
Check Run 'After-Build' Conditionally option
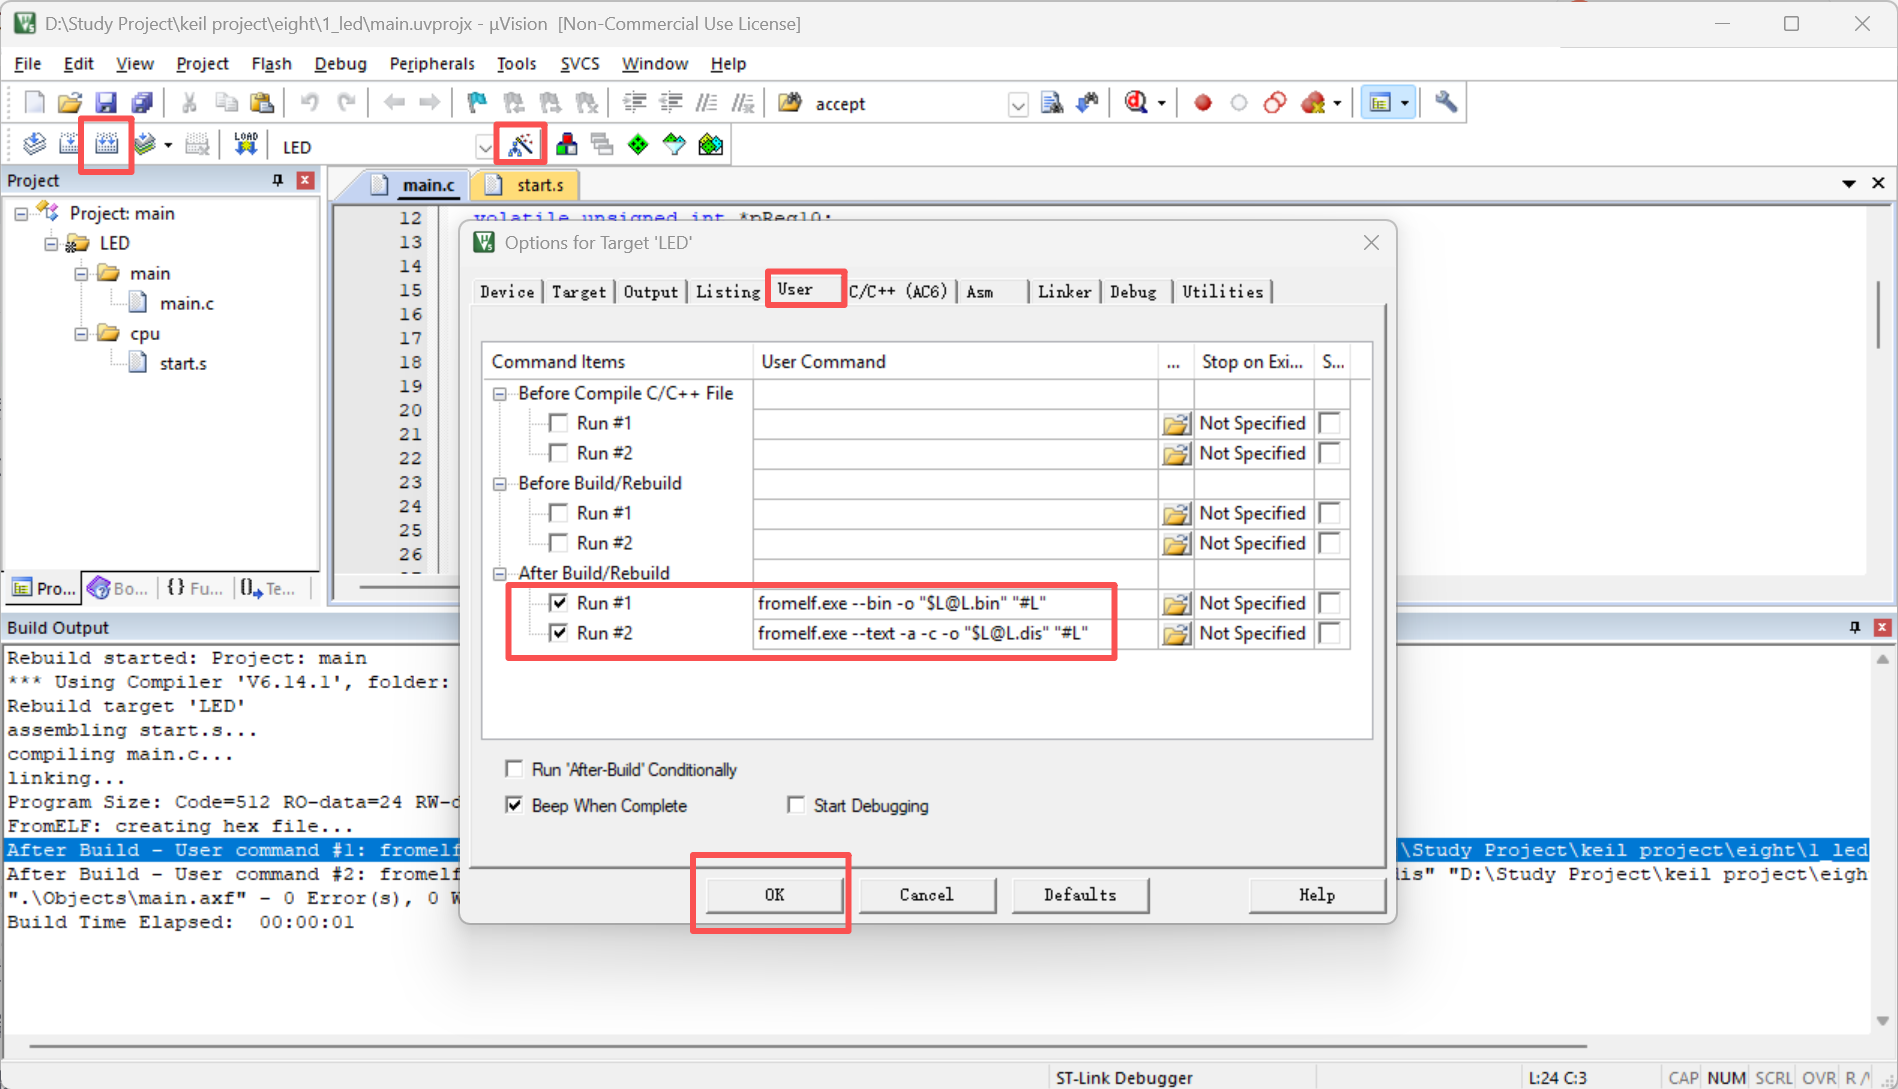(514, 769)
